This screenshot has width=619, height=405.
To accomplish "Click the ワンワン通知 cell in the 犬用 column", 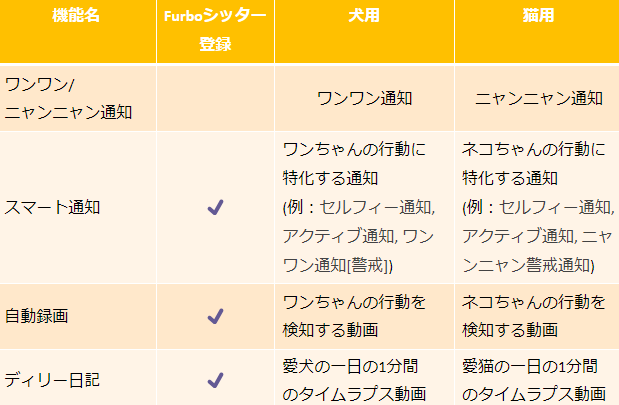I will pos(364,98).
